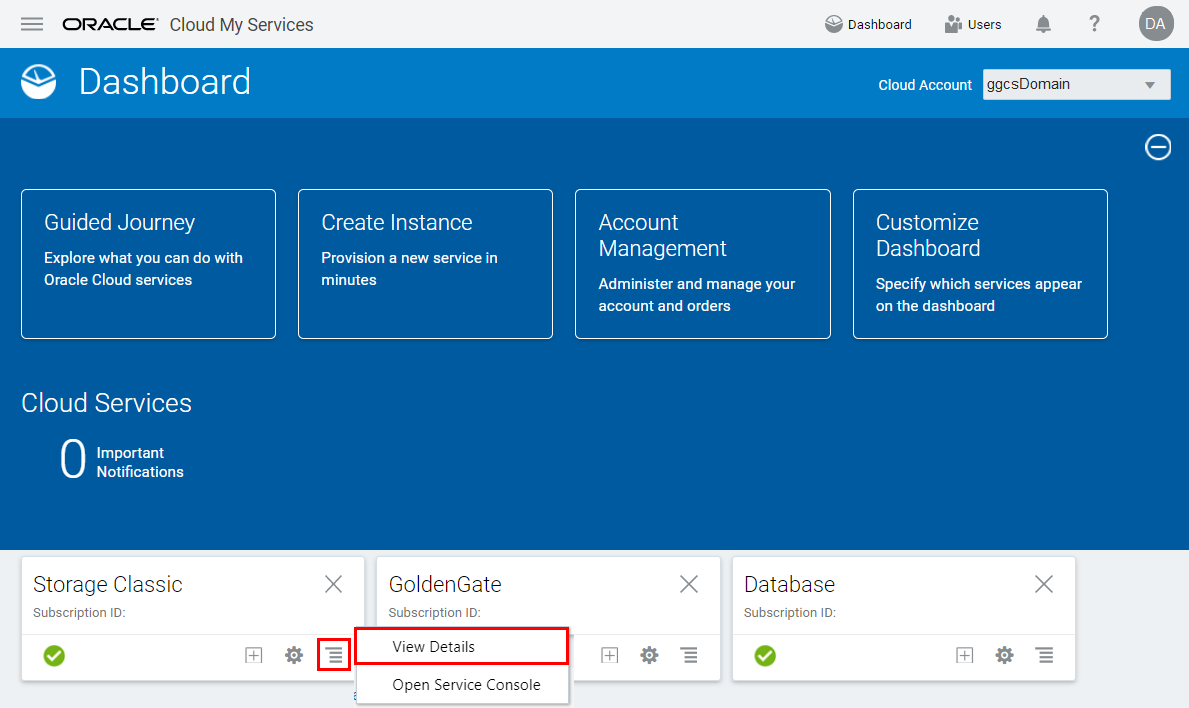The height and width of the screenshot is (708, 1189).
Task: Remove the Storage Classic tile with its X
Action: click(x=333, y=584)
